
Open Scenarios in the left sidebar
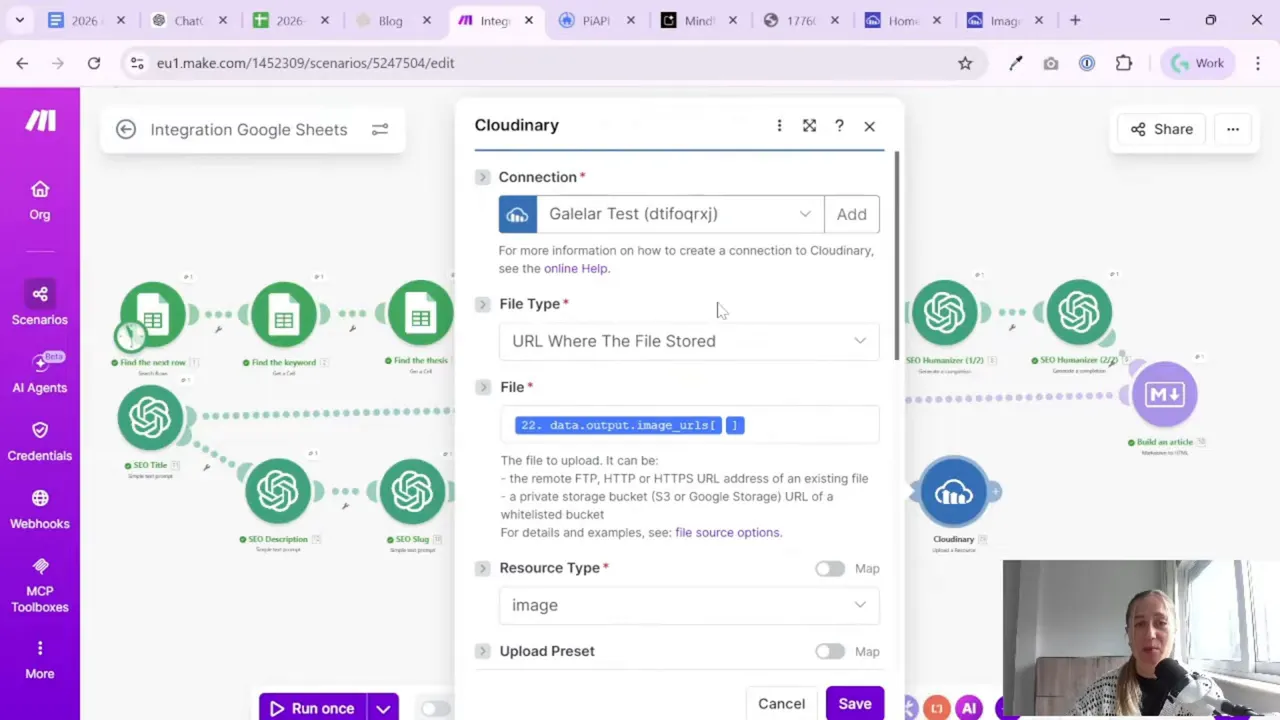coord(40,304)
